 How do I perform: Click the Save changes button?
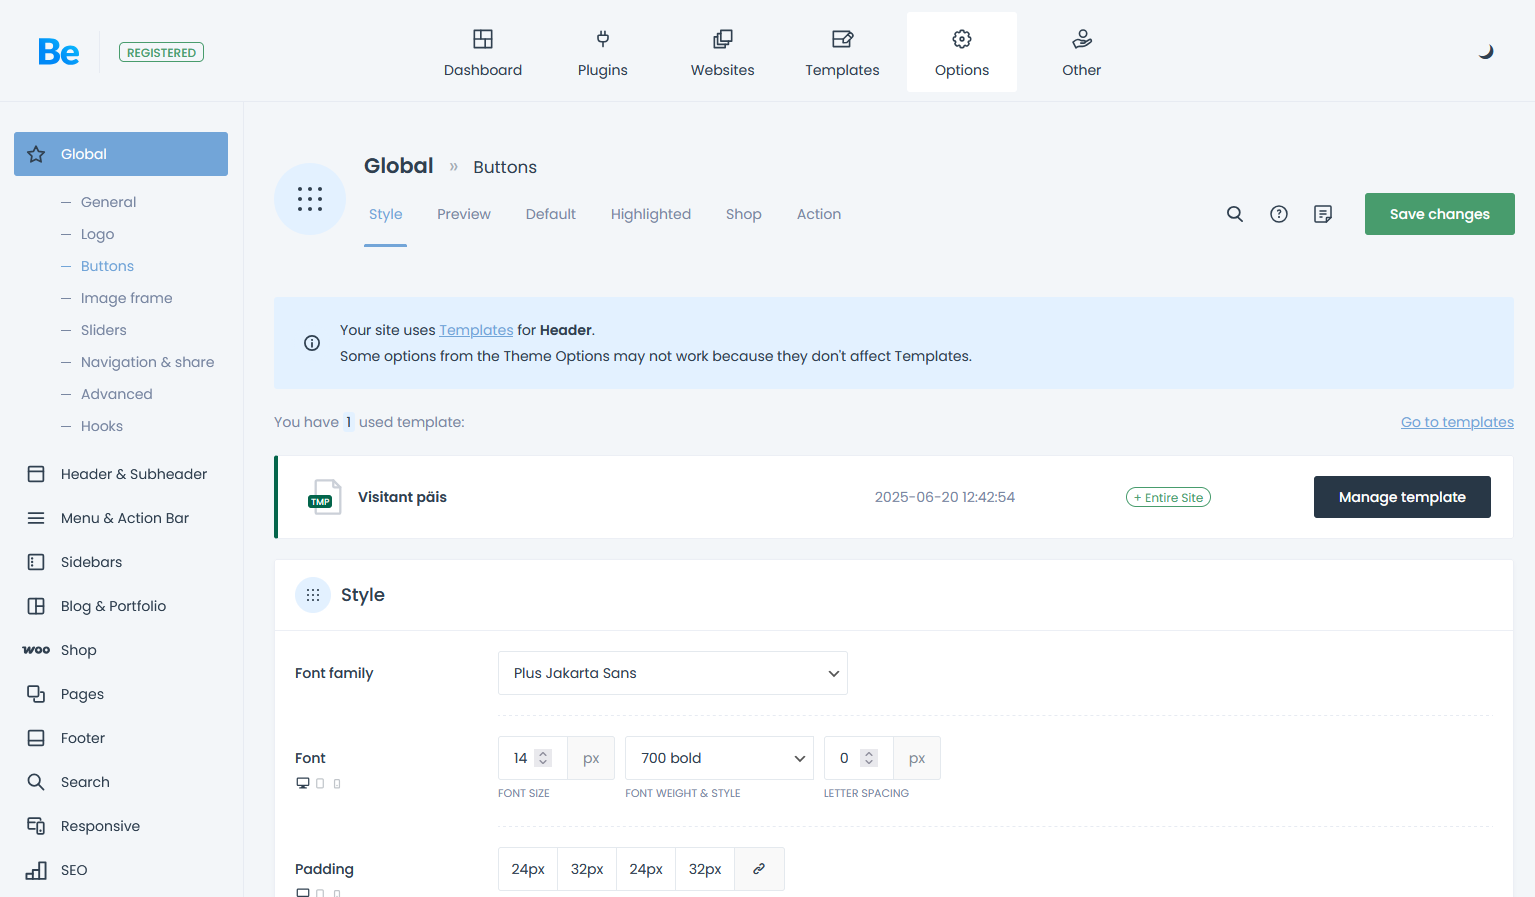(1439, 214)
